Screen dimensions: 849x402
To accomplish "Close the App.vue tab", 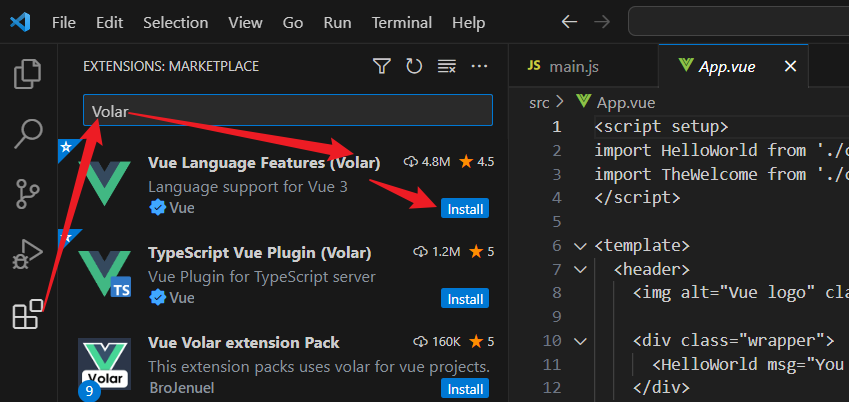I will pyautogui.click(x=791, y=66).
